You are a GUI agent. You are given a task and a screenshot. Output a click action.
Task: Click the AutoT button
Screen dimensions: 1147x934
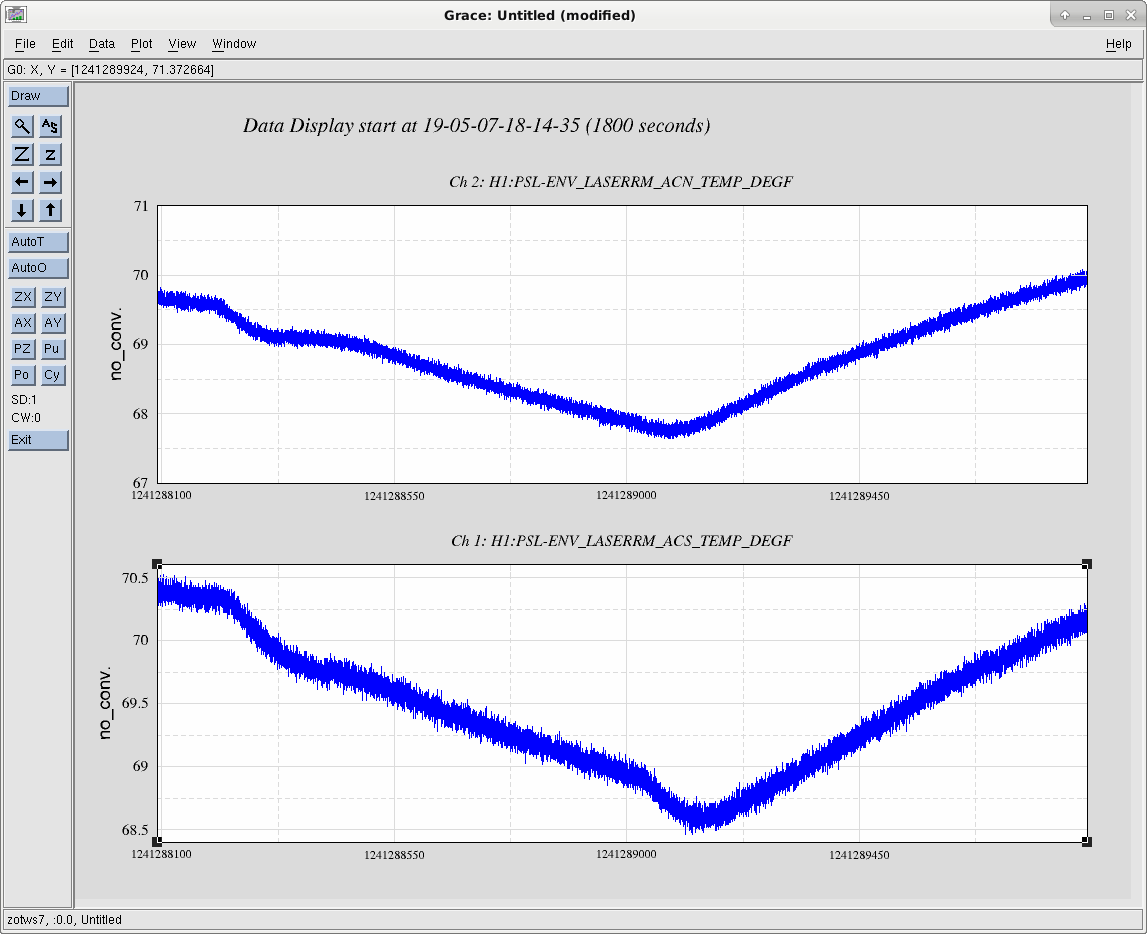click(x=38, y=241)
